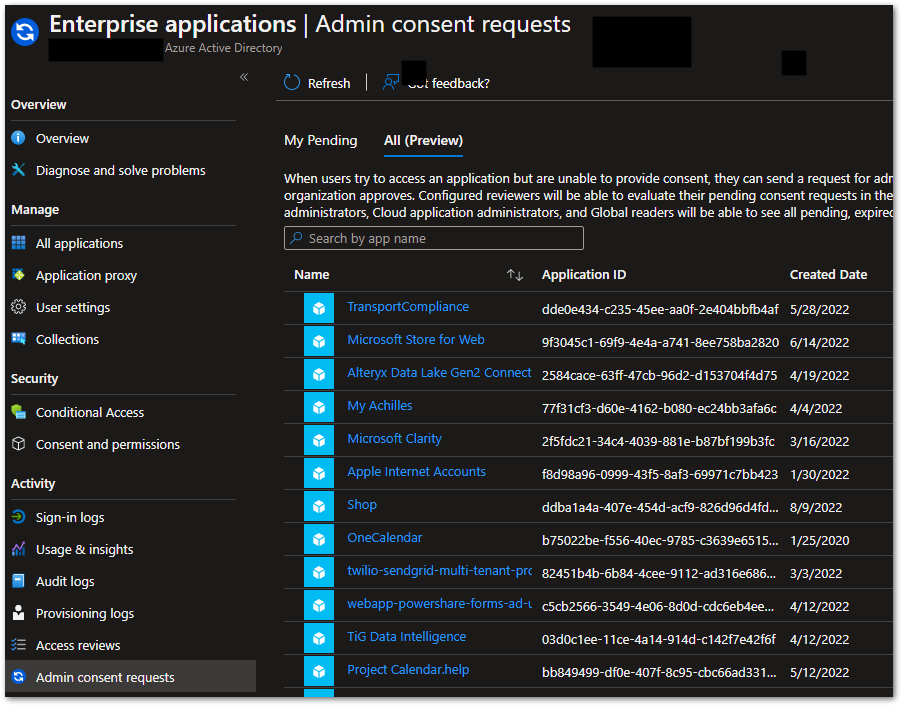The height and width of the screenshot is (706, 902).
Task: Open the TiG Data Intelligence link
Action: click(406, 636)
